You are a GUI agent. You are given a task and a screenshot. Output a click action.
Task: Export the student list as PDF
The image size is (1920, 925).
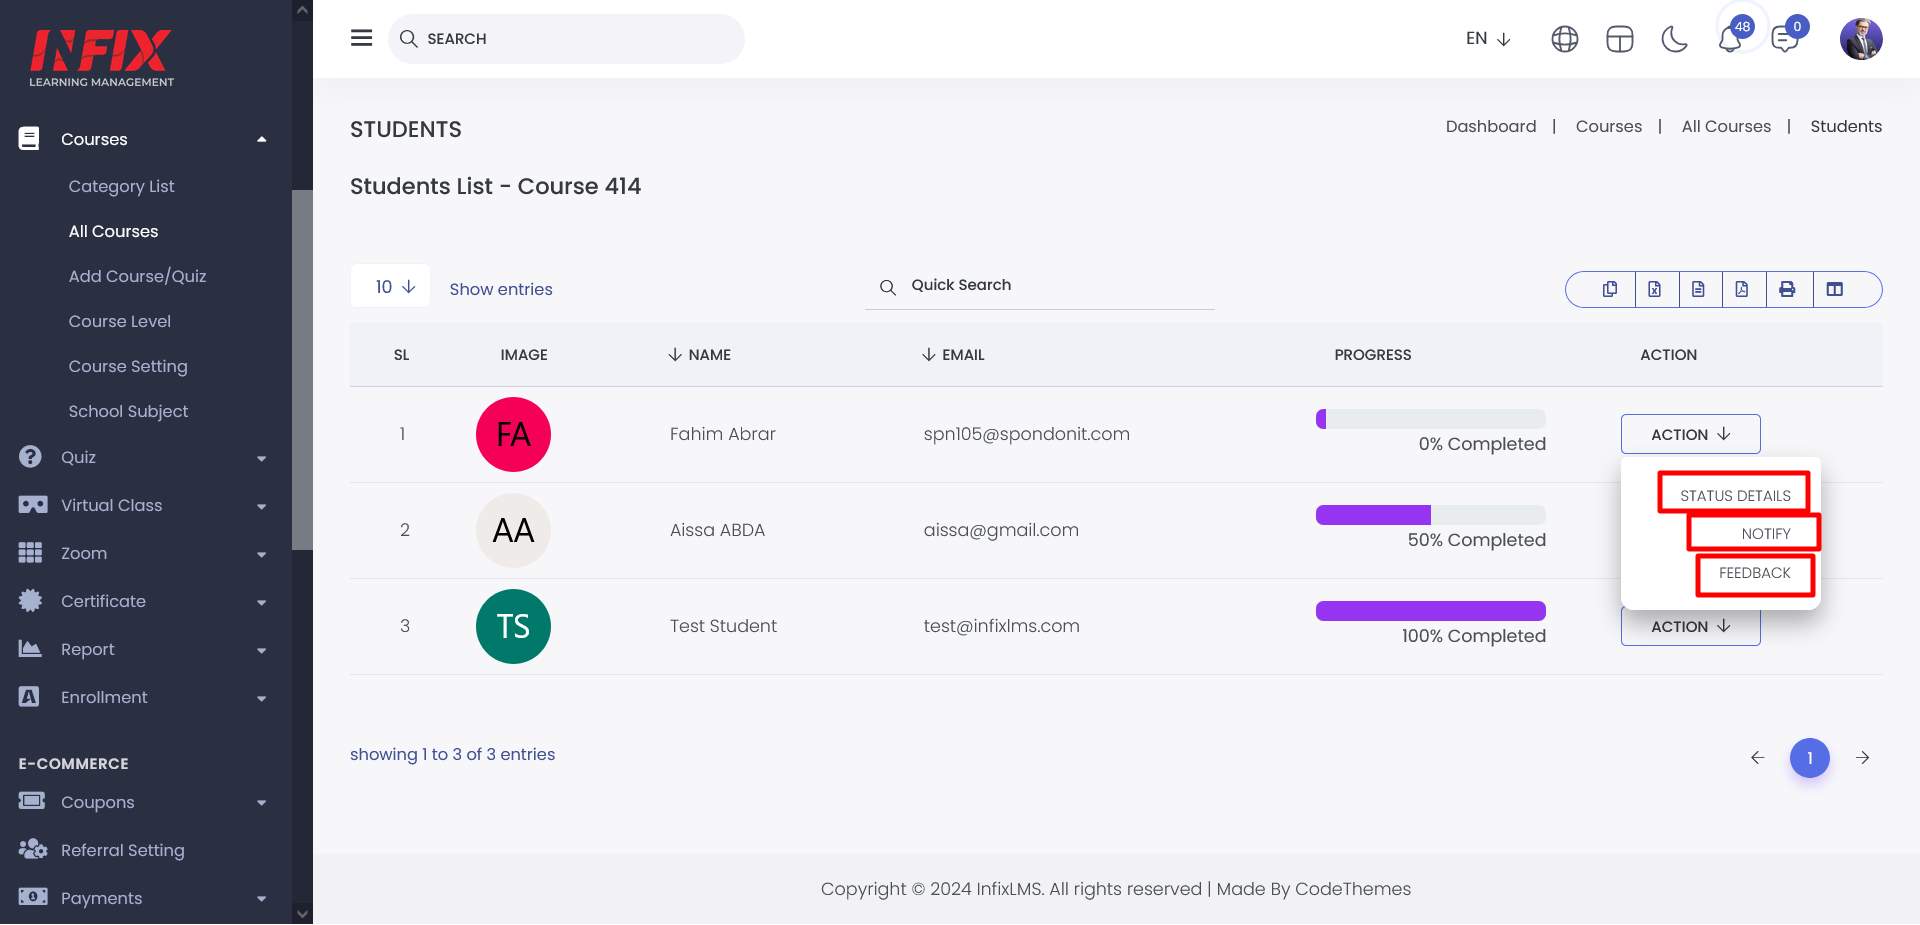[1742, 289]
